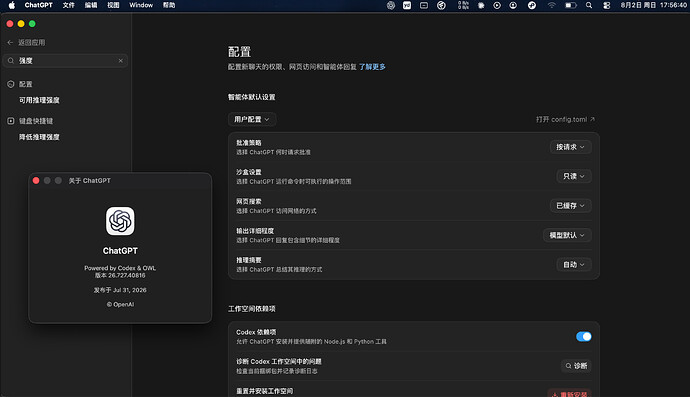Viewport: 690px width, 397px height.
Task: Click the battery status icon
Action: point(571,5)
